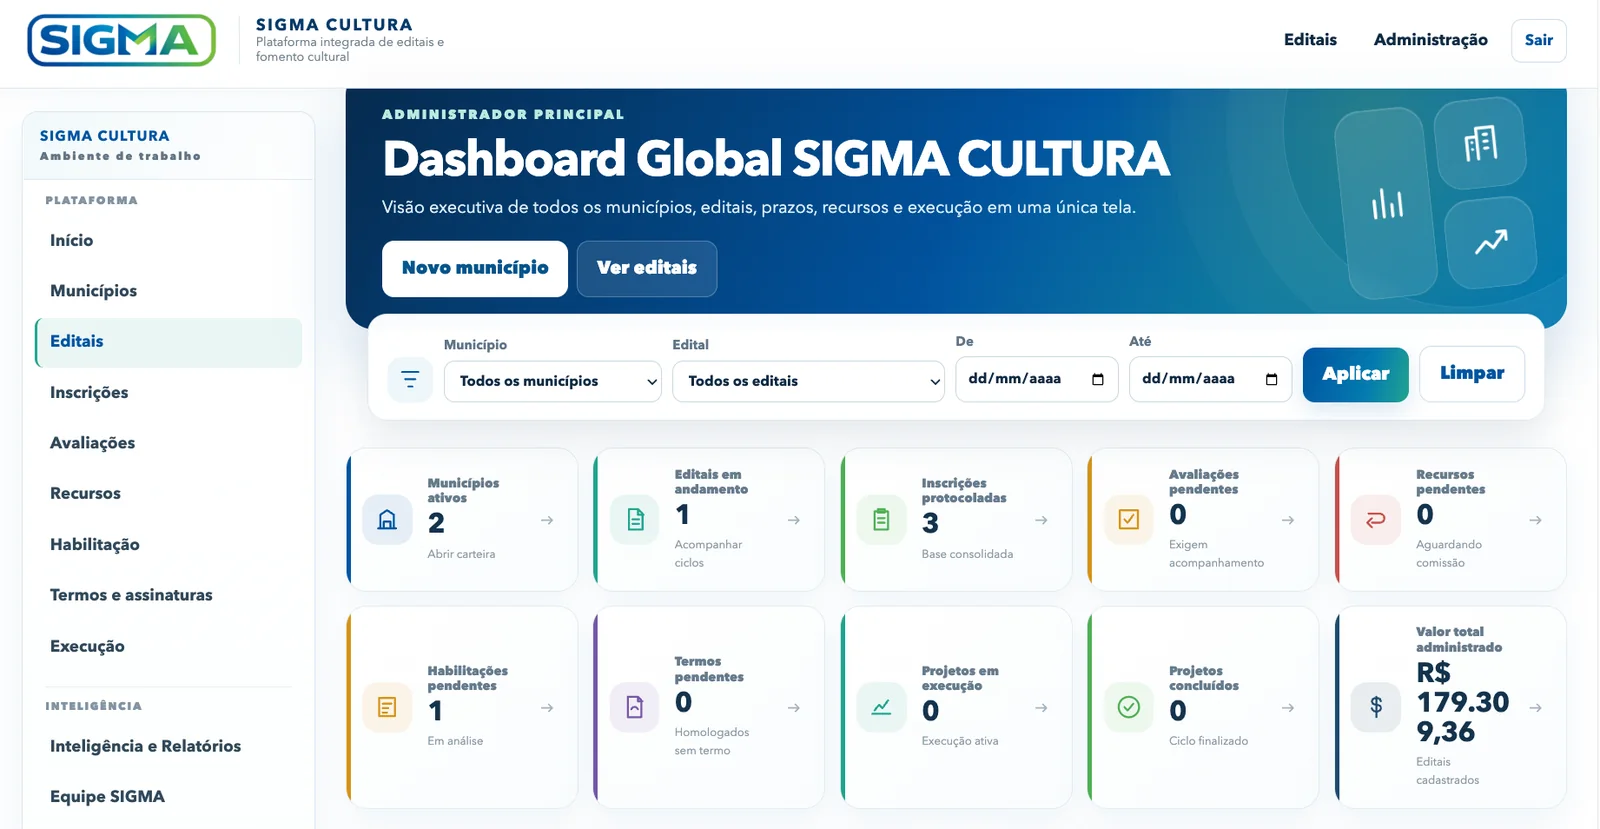Open Inteligência e Relatórios in the sidebar
The width and height of the screenshot is (1600, 829).
pyautogui.click(x=168, y=746)
